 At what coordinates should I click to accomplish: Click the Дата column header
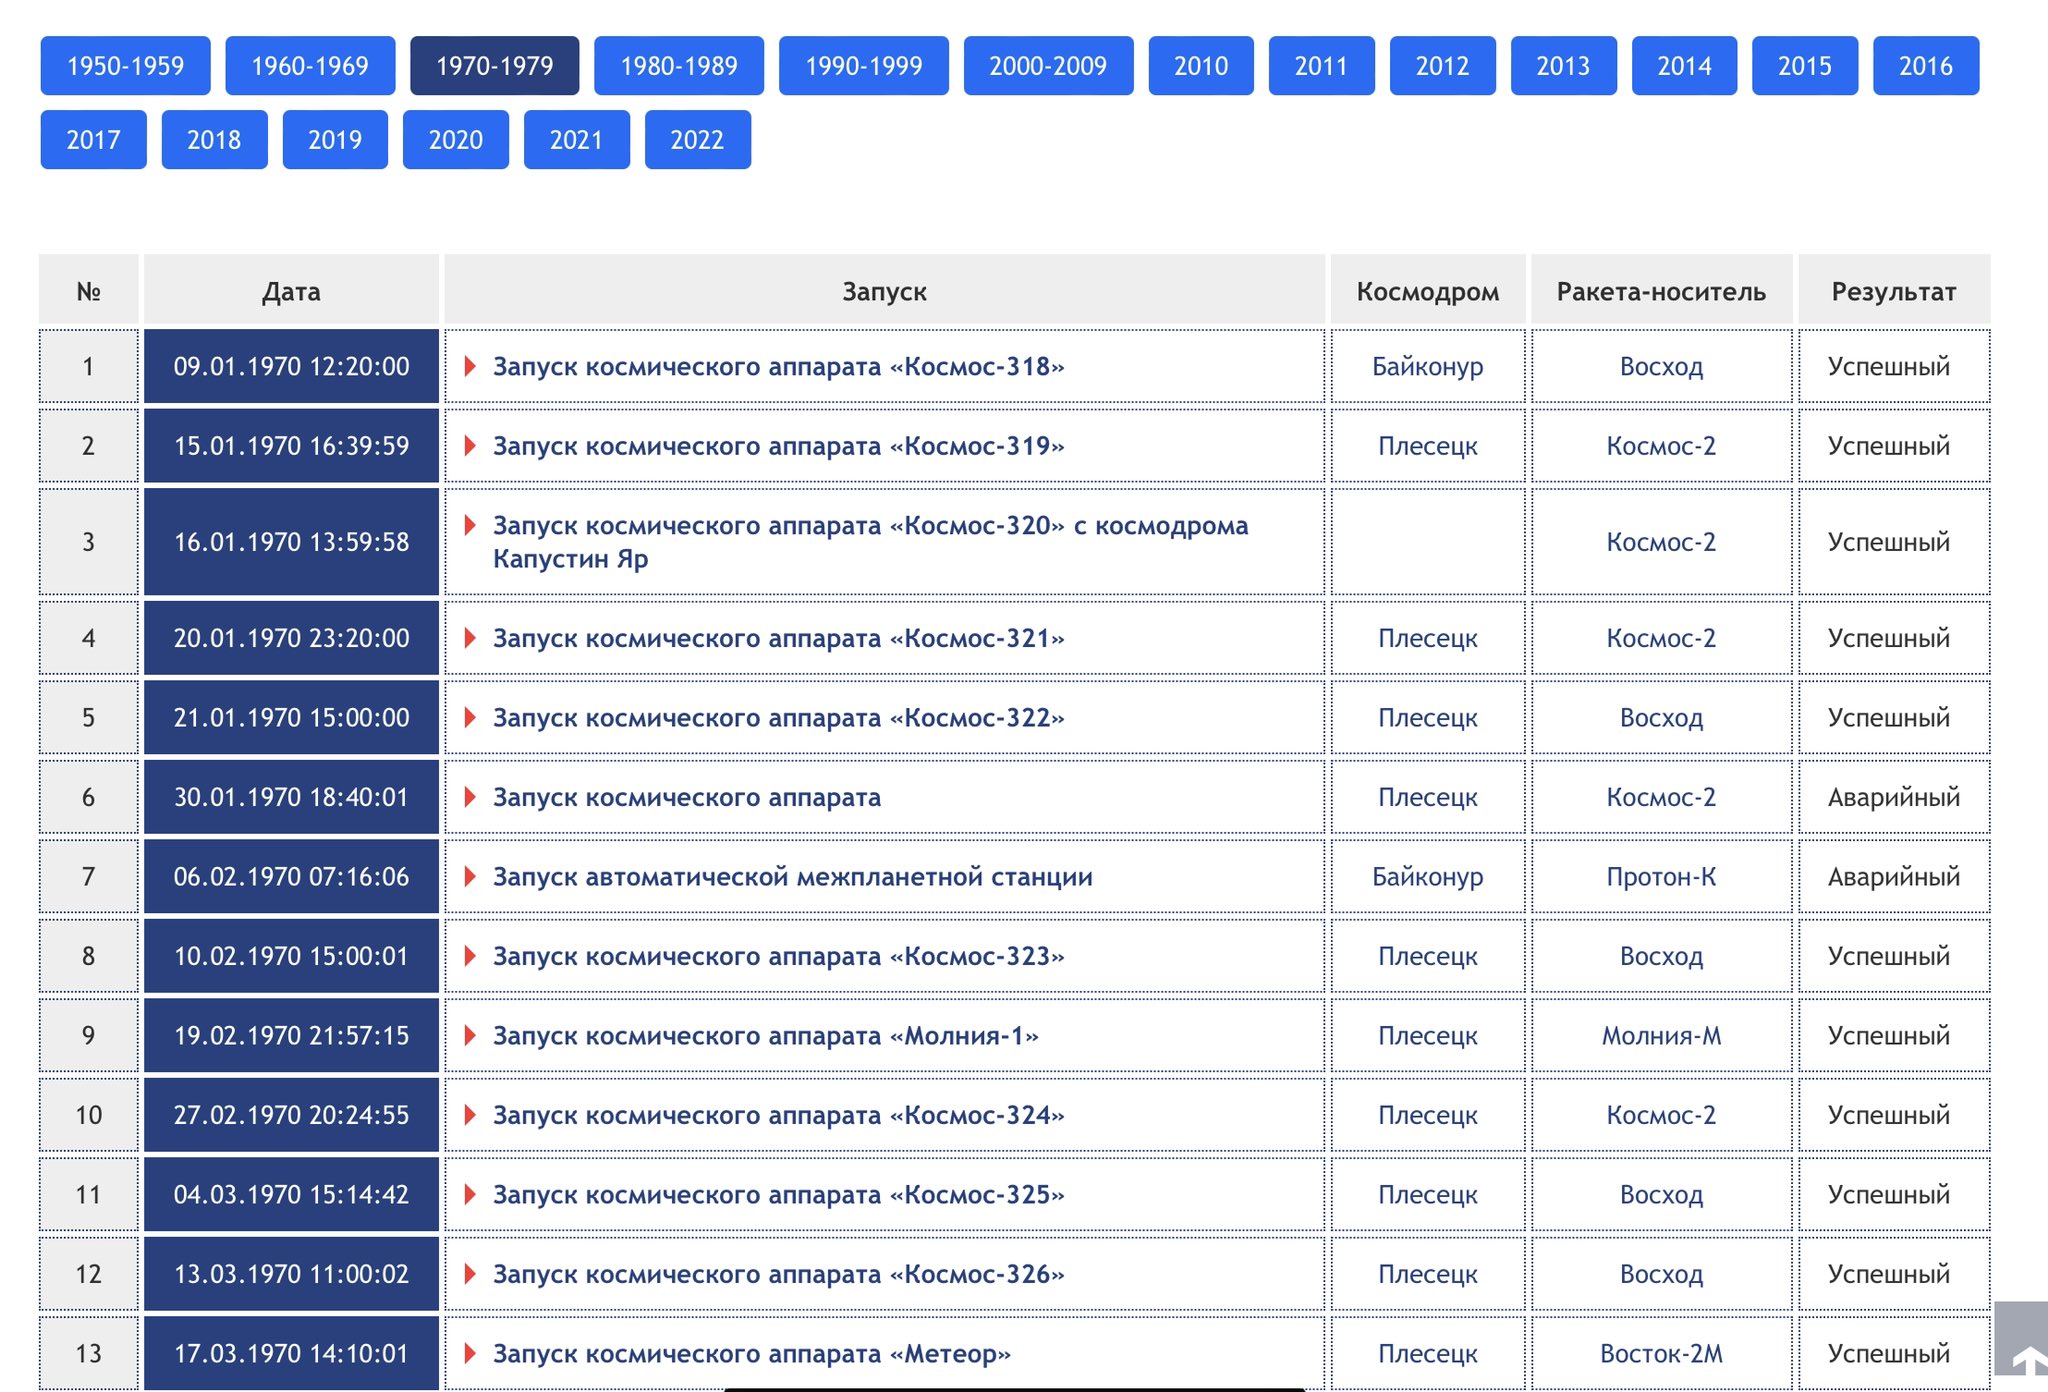point(291,292)
